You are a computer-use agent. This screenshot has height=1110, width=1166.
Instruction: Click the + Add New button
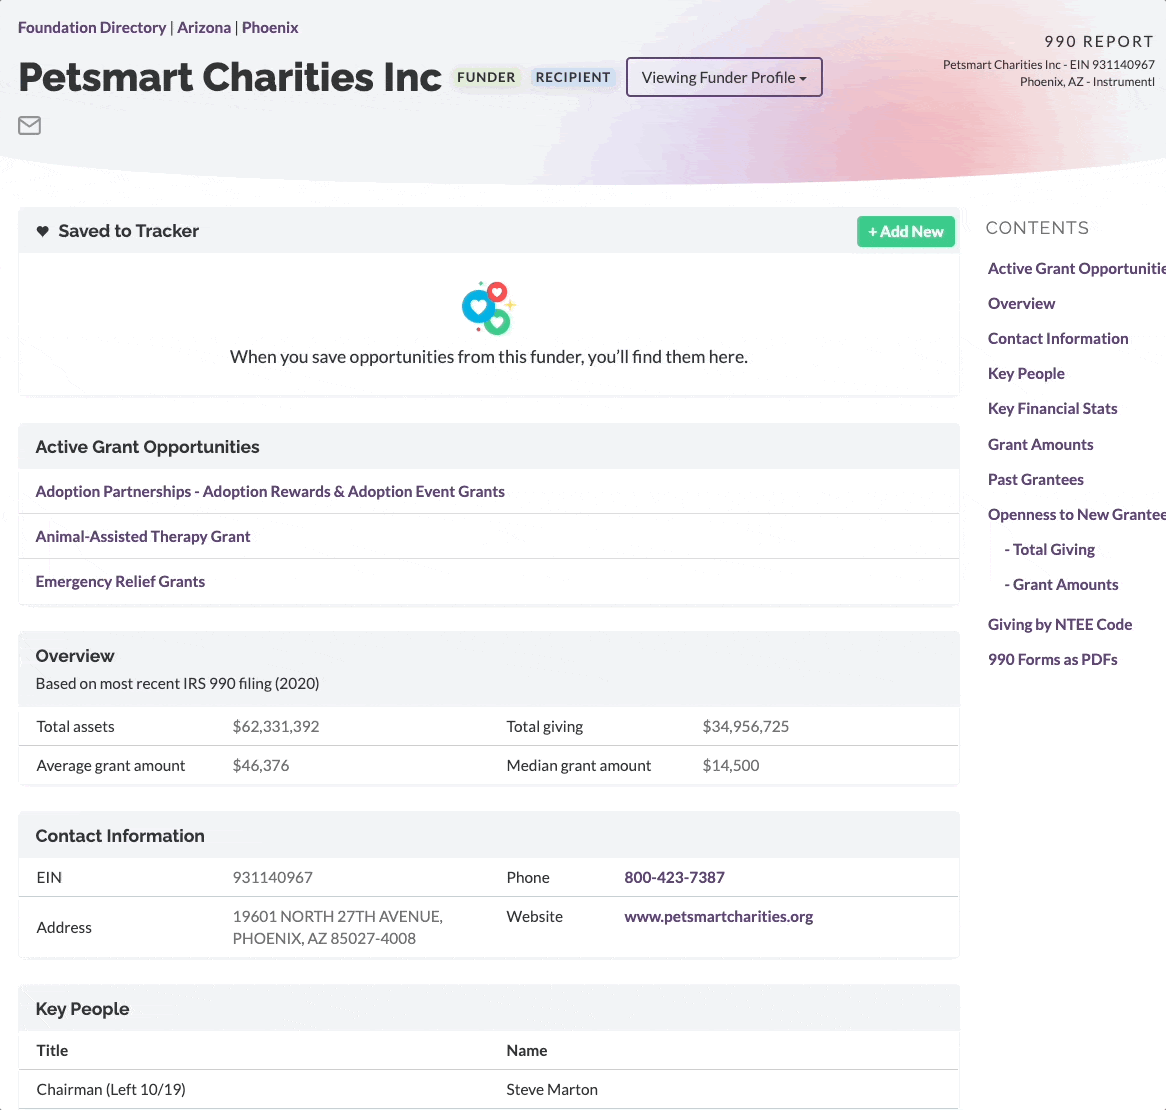pyautogui.click(x=906, y=231)
